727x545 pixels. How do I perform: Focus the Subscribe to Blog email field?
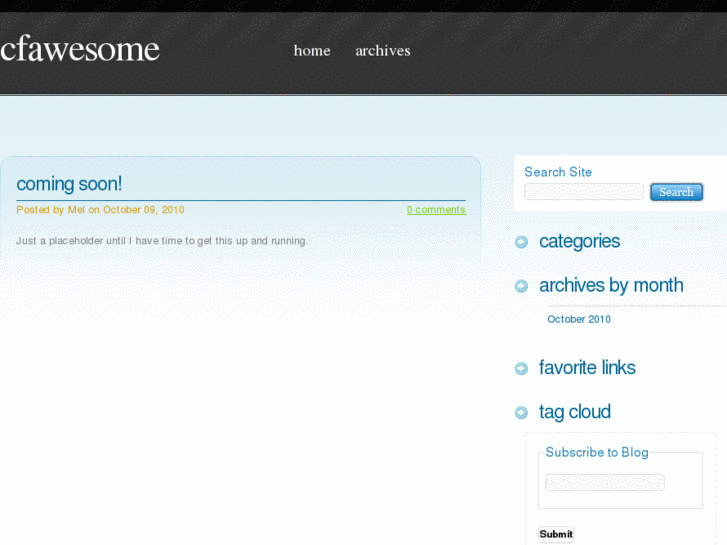[x=605, y=482]
